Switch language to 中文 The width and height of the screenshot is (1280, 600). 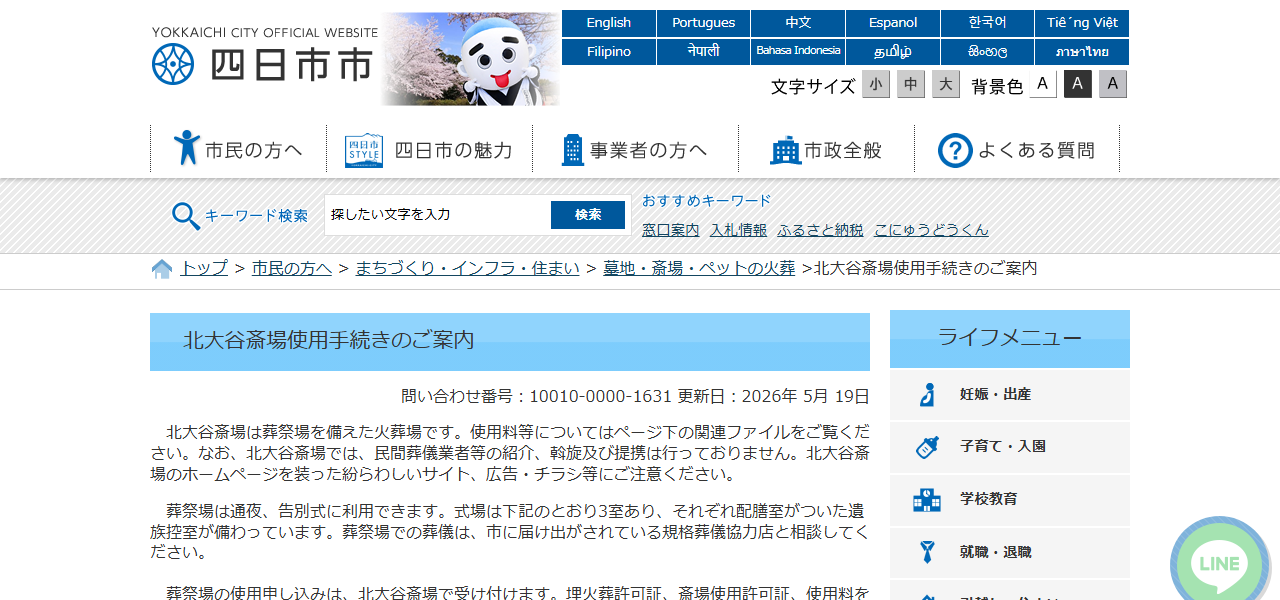pos(798,23)
